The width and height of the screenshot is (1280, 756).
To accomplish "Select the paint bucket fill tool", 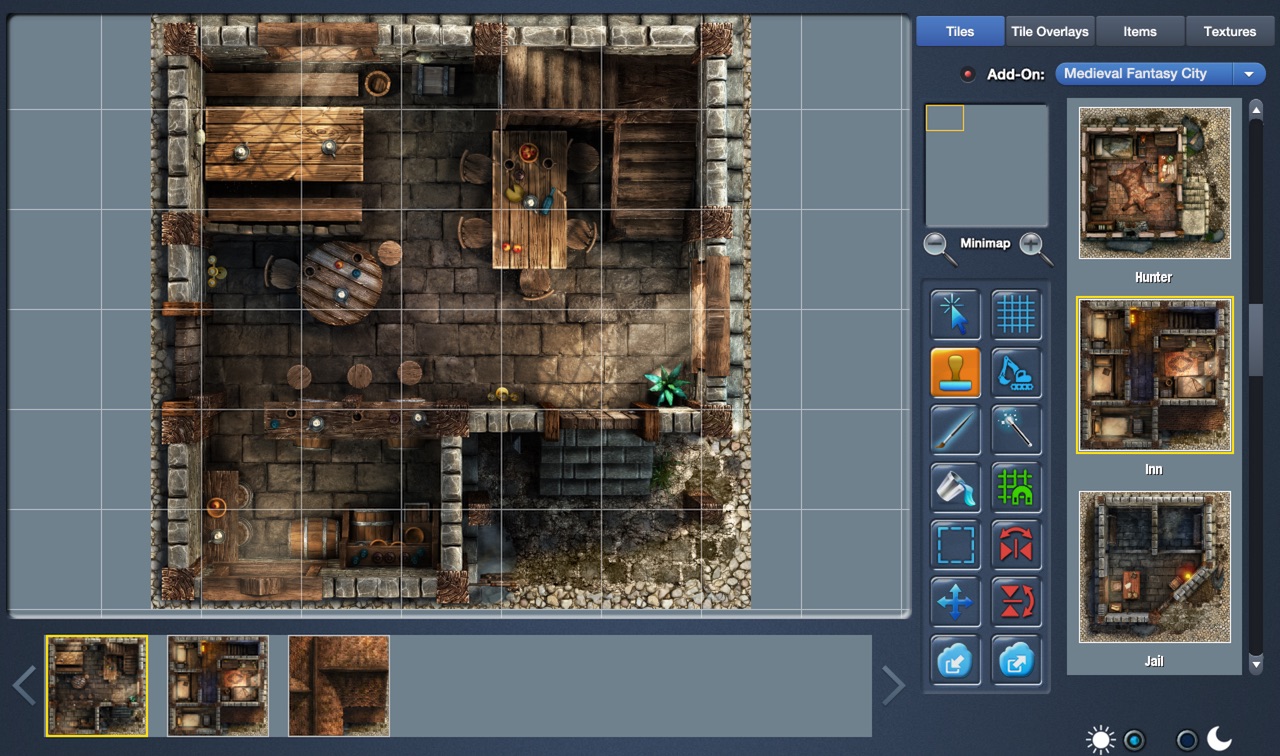I will click(x=955, y=488).
